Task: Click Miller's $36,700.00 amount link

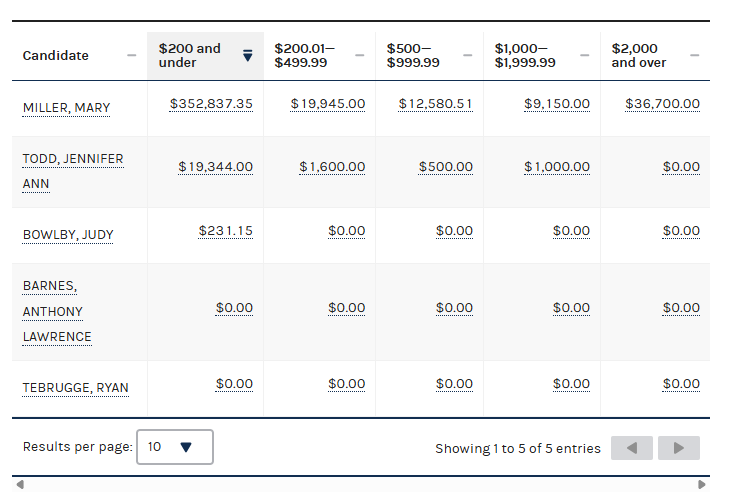Action: 662,104
